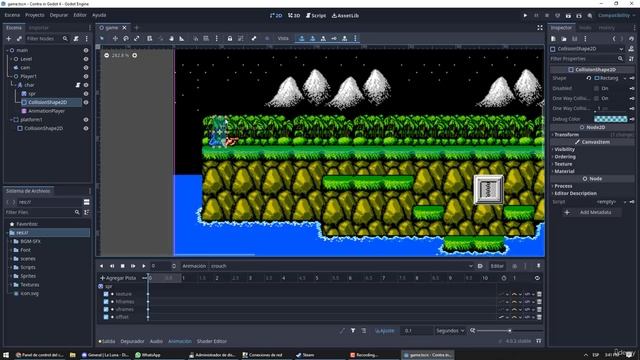Expand the Process section
The image size is (640, 360).
pyautogui.click(x=593, y=186)
